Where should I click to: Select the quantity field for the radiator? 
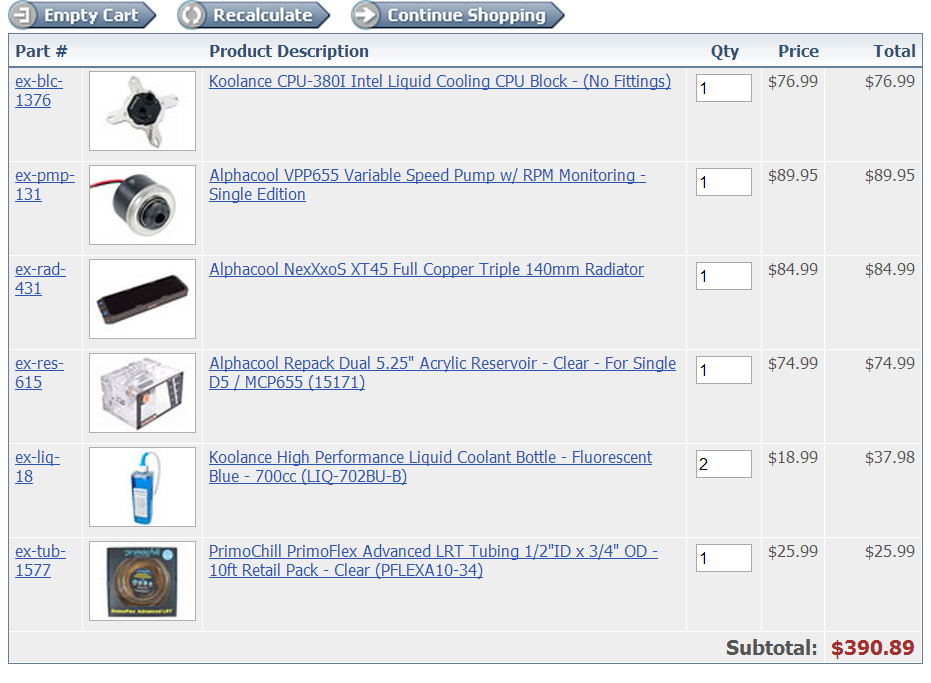(724, 276)
